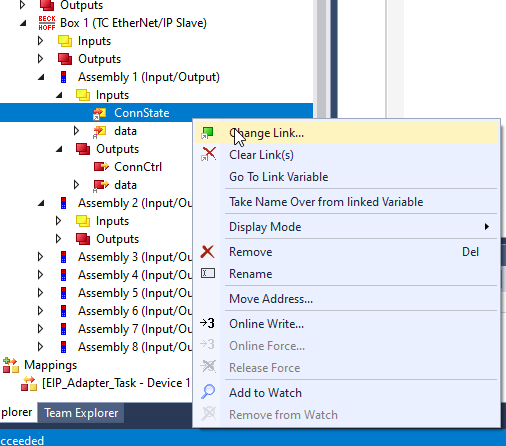Select EIP_Adapter_Task - Device 1 mapping row

pyautogui.click(x=116, y=383)
